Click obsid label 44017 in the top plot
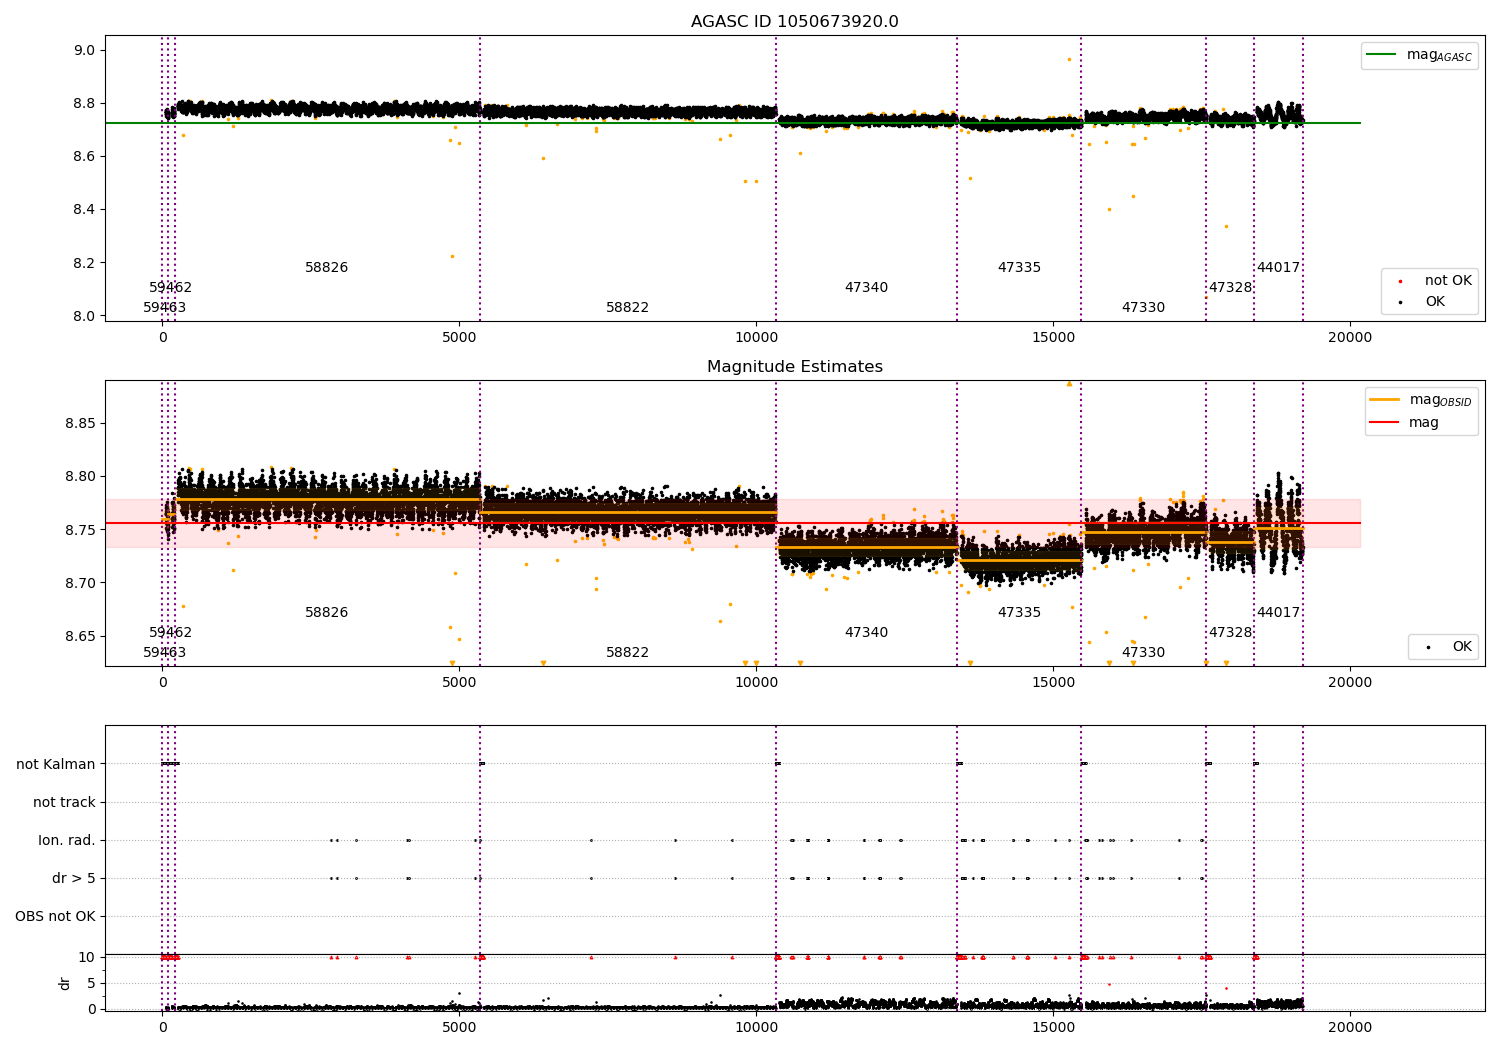The width and height of the screenshot is (1500, 1050). (x=1278, y=268)
